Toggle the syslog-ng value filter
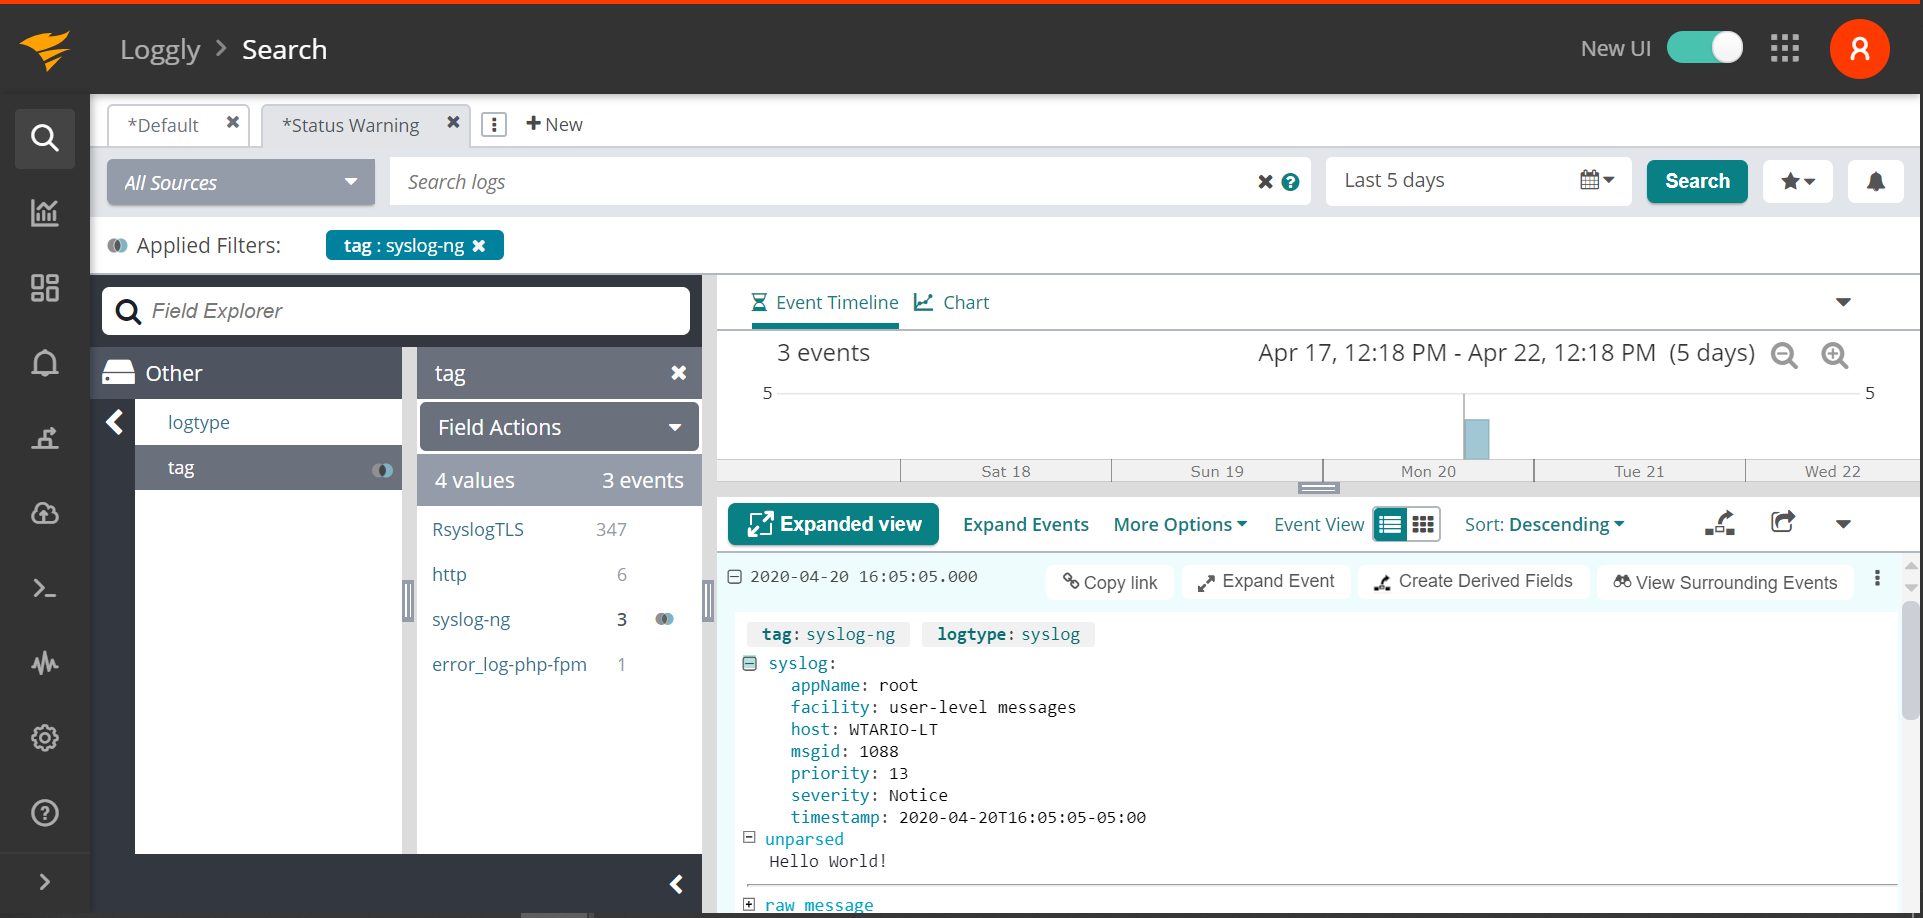The width and height of the screenshot is (1923, 918). pyautogui.click(x=664, y=619)
